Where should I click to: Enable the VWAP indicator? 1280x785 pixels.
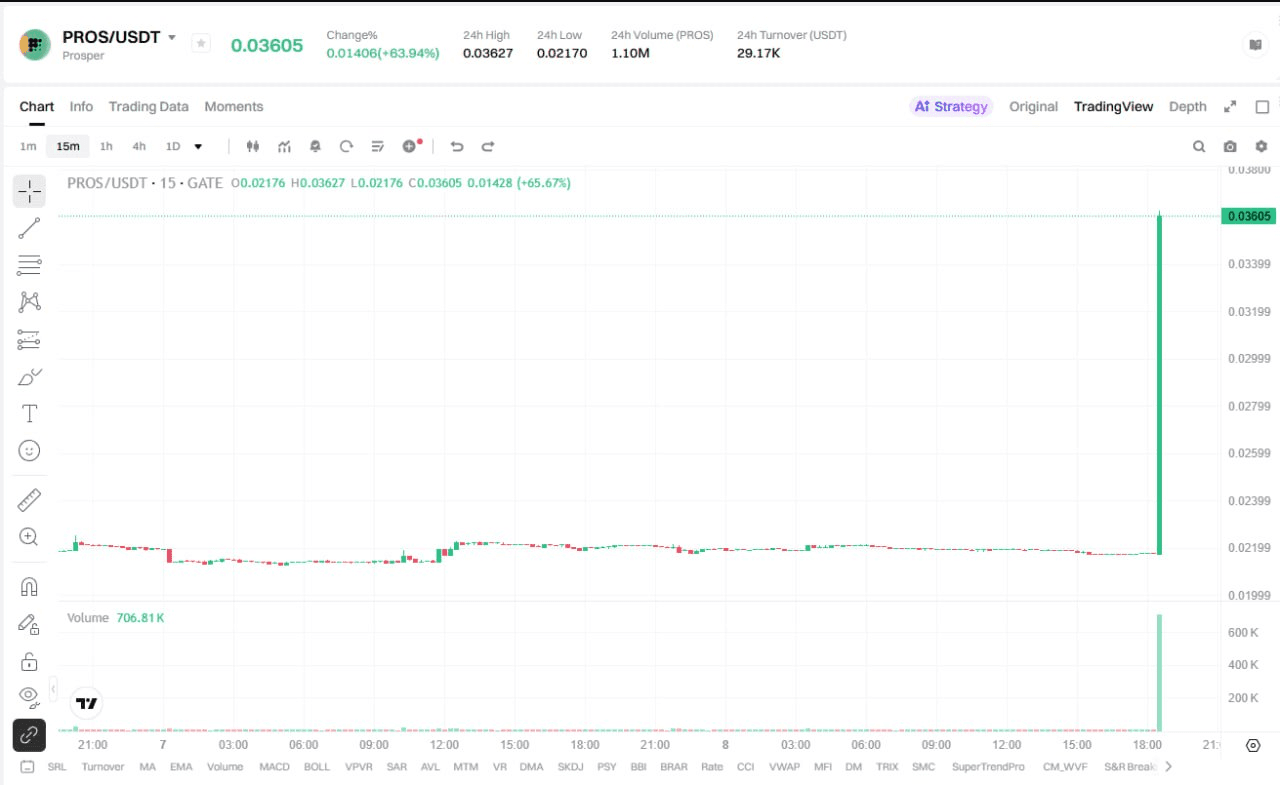tap(784, 767)
